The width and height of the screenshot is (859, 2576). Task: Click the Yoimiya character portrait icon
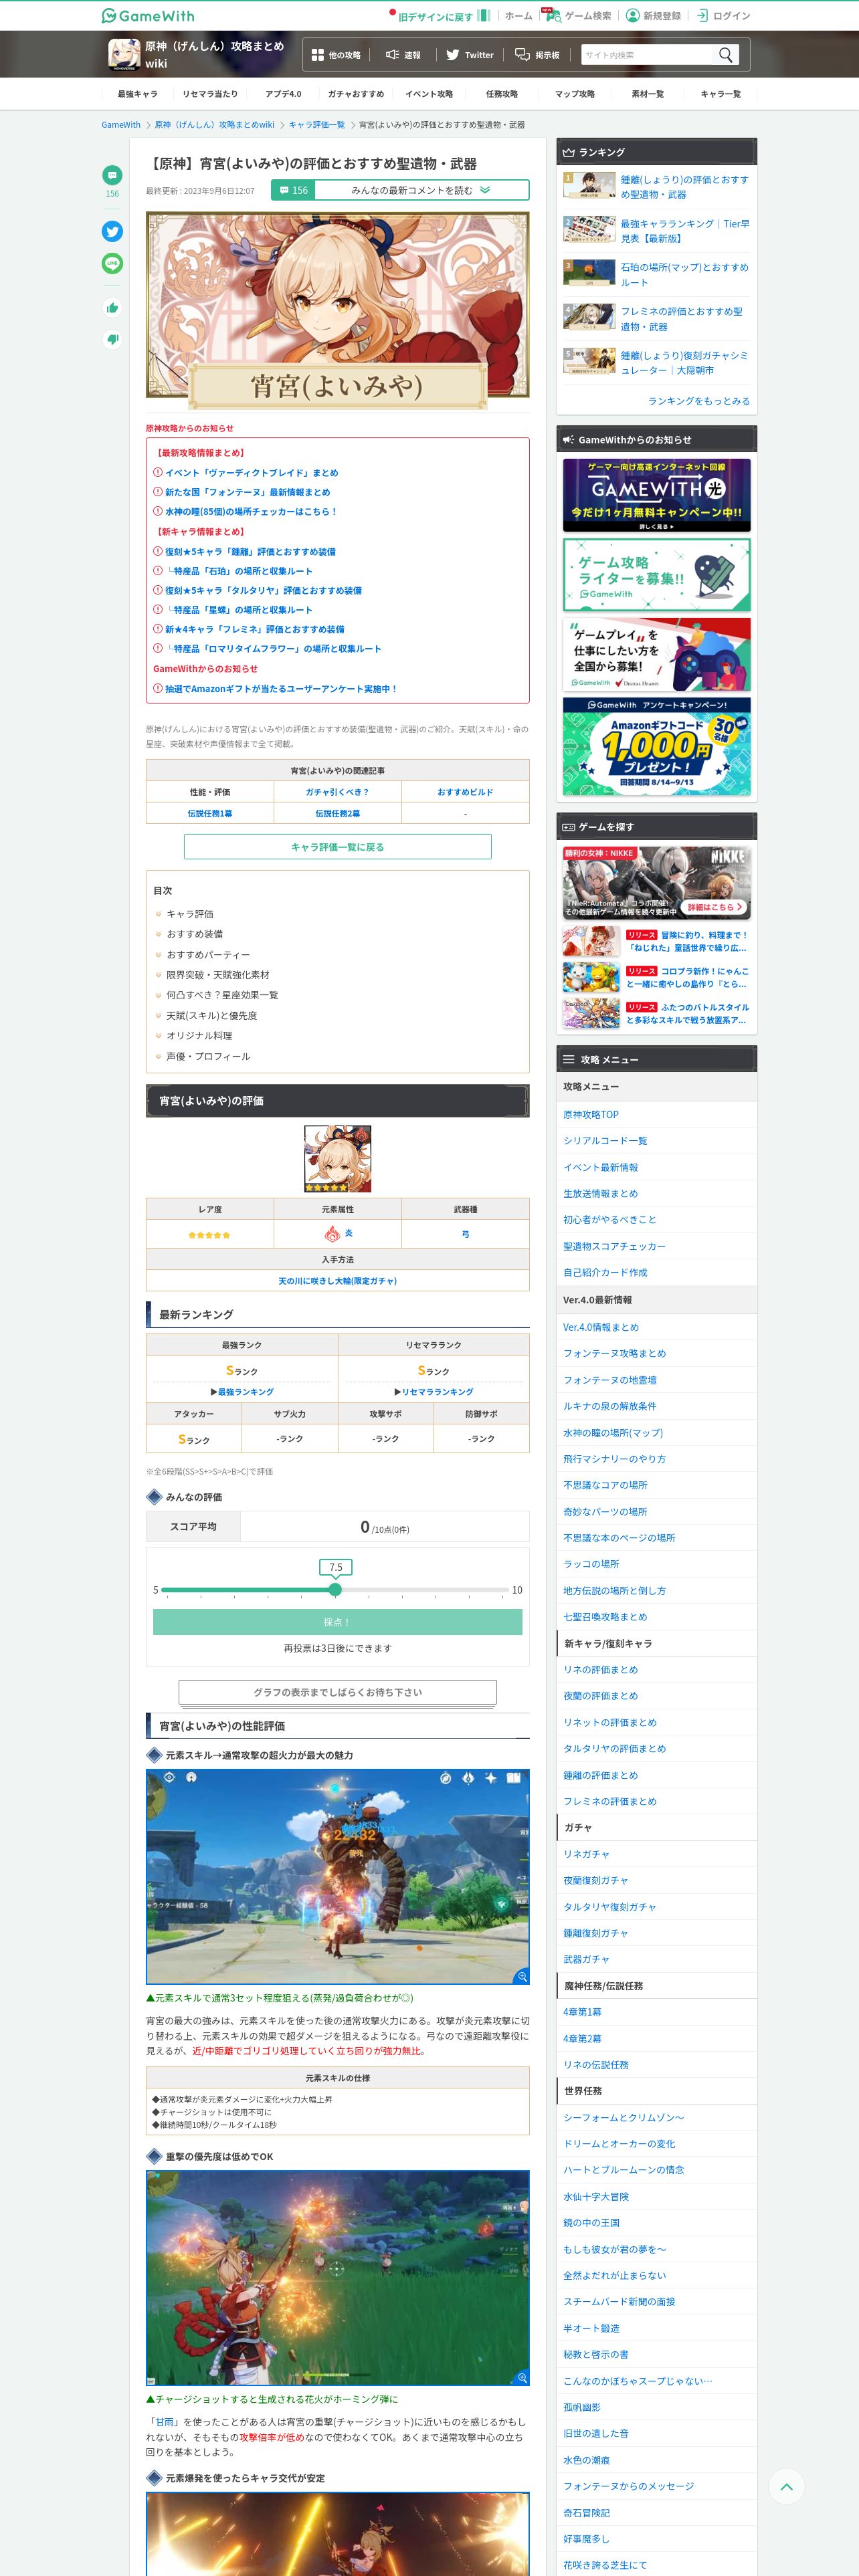point(337,1158)
